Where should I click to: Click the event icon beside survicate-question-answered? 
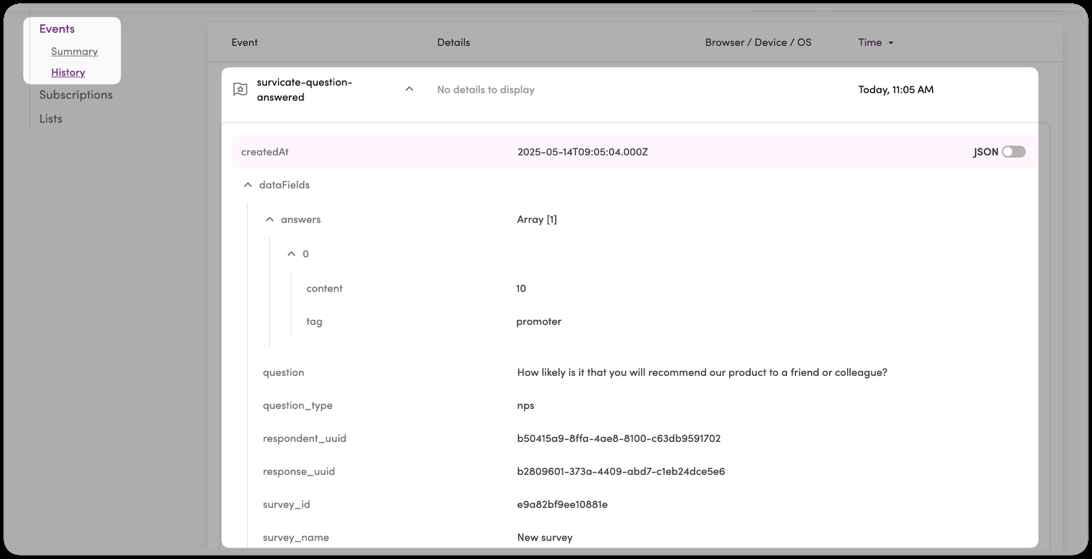pos(240,90)
